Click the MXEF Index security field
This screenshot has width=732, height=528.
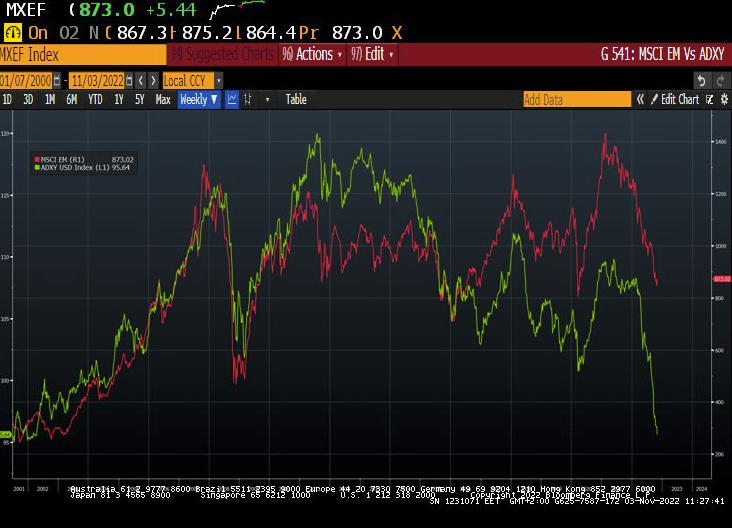pos(83,54)
